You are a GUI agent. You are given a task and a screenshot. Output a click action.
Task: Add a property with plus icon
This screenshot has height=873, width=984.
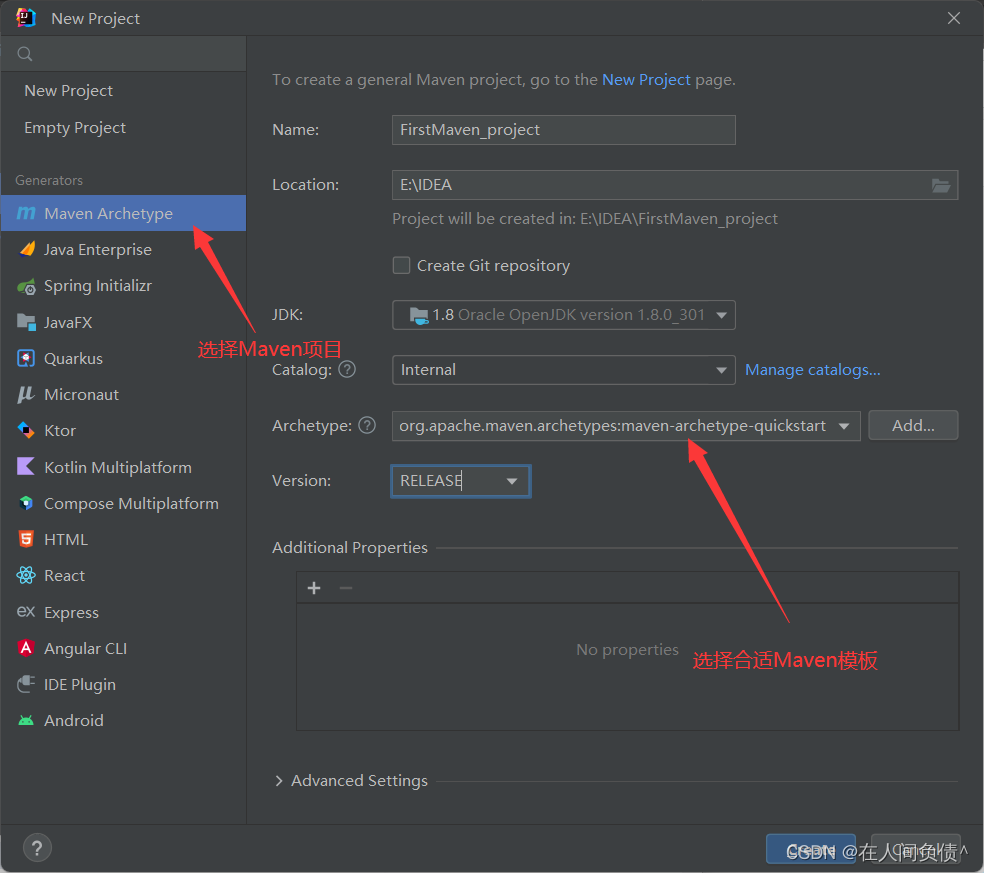pos(314,587)
